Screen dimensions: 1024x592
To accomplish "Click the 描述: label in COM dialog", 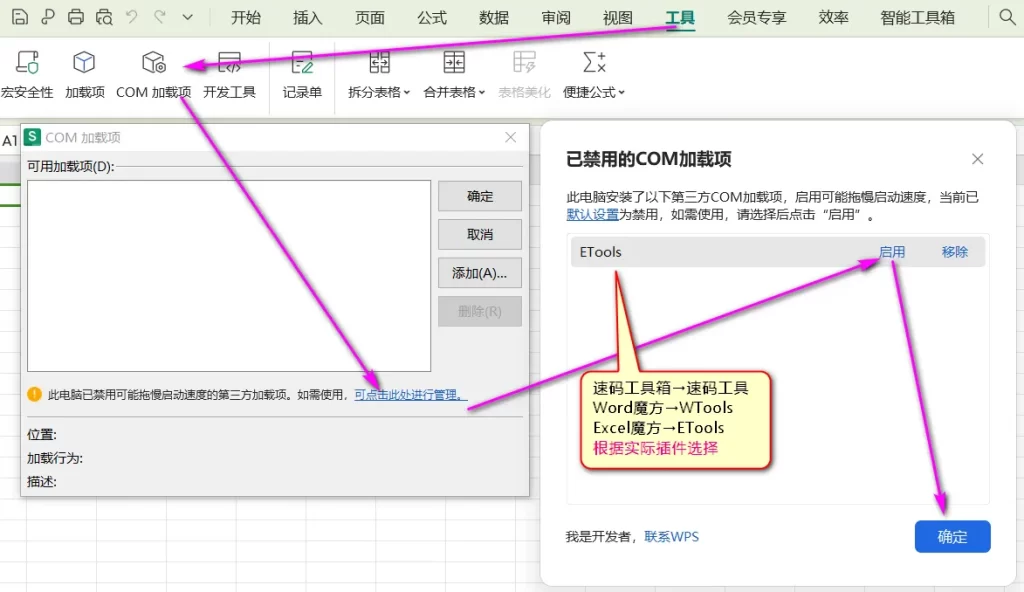I will 42,482.
